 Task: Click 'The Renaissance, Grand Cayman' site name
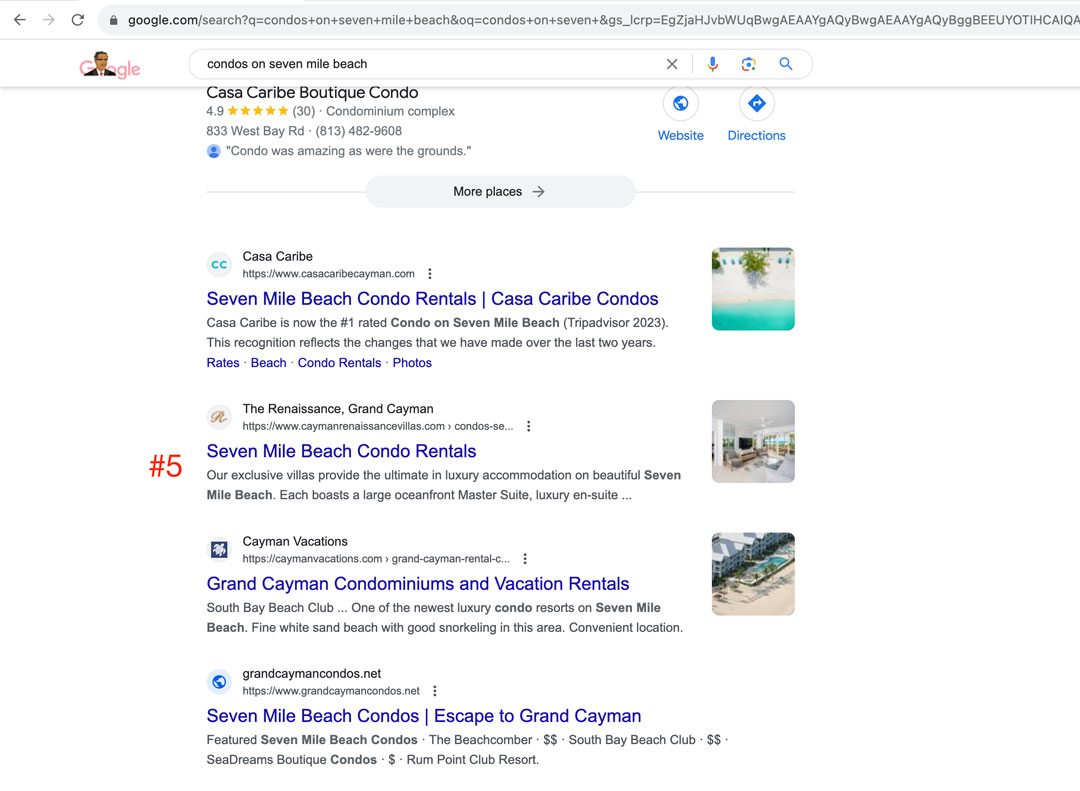[x=338, y=409]
